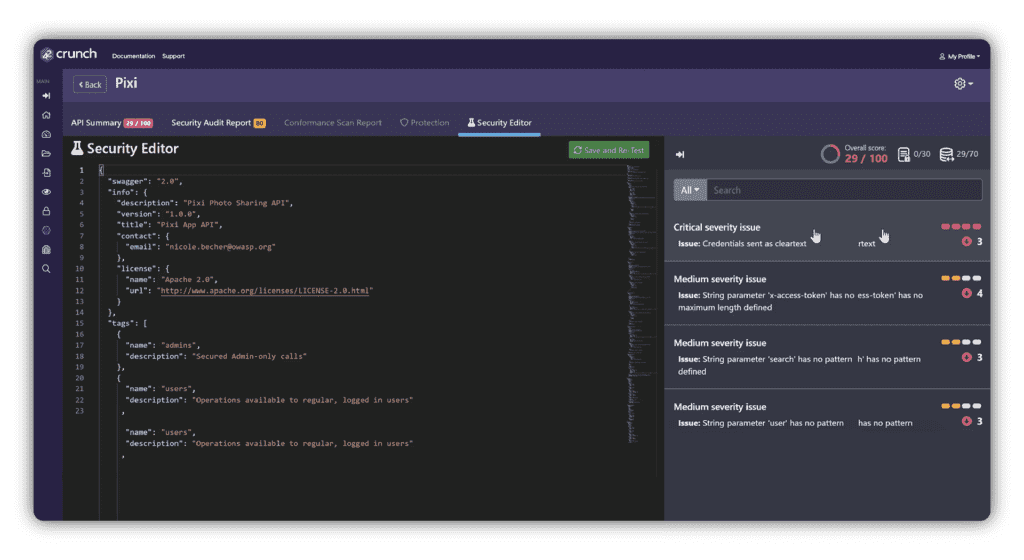Screen dimensions: 1024x560
Task: Click the overall score ring icon
Action: coord(830,154)
